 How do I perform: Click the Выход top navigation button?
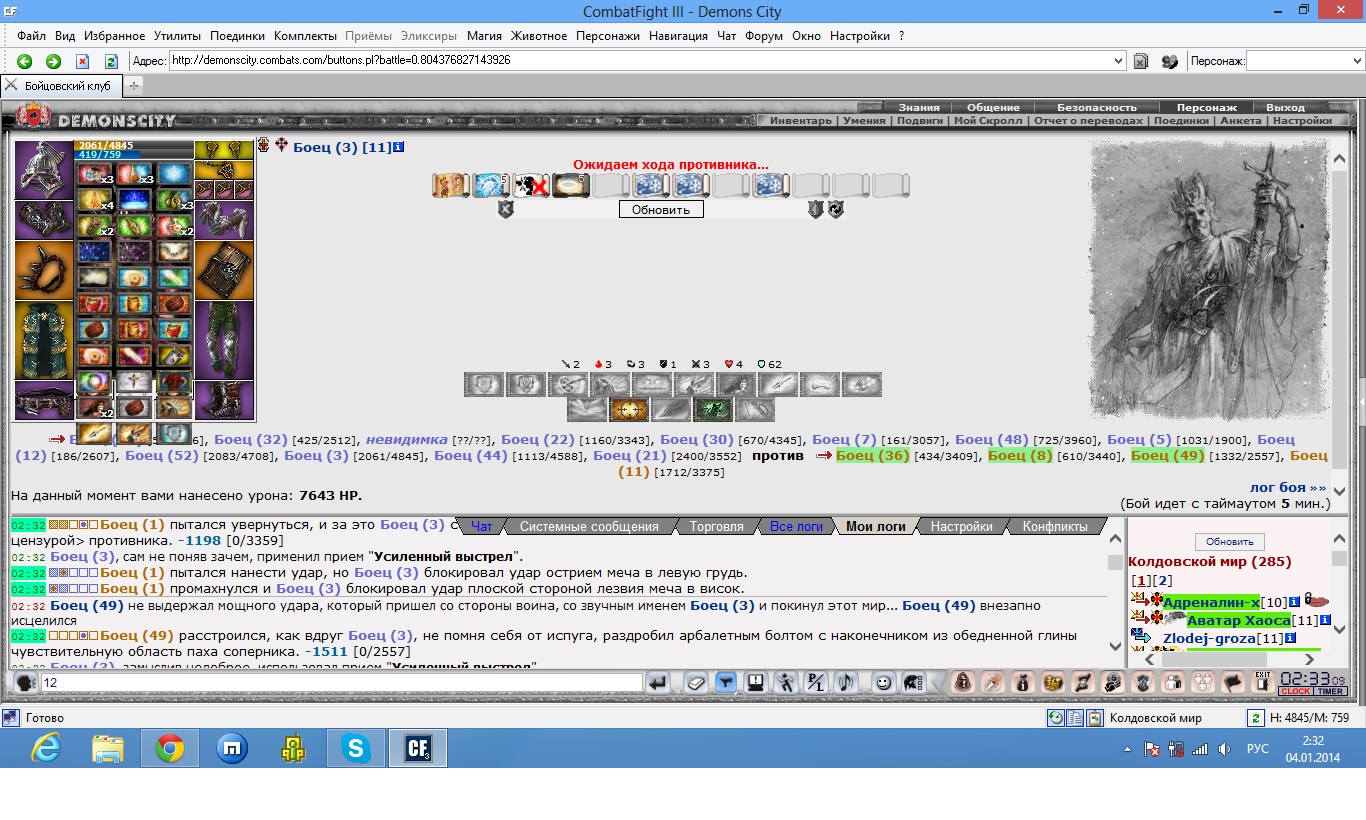click(1285, 107)
